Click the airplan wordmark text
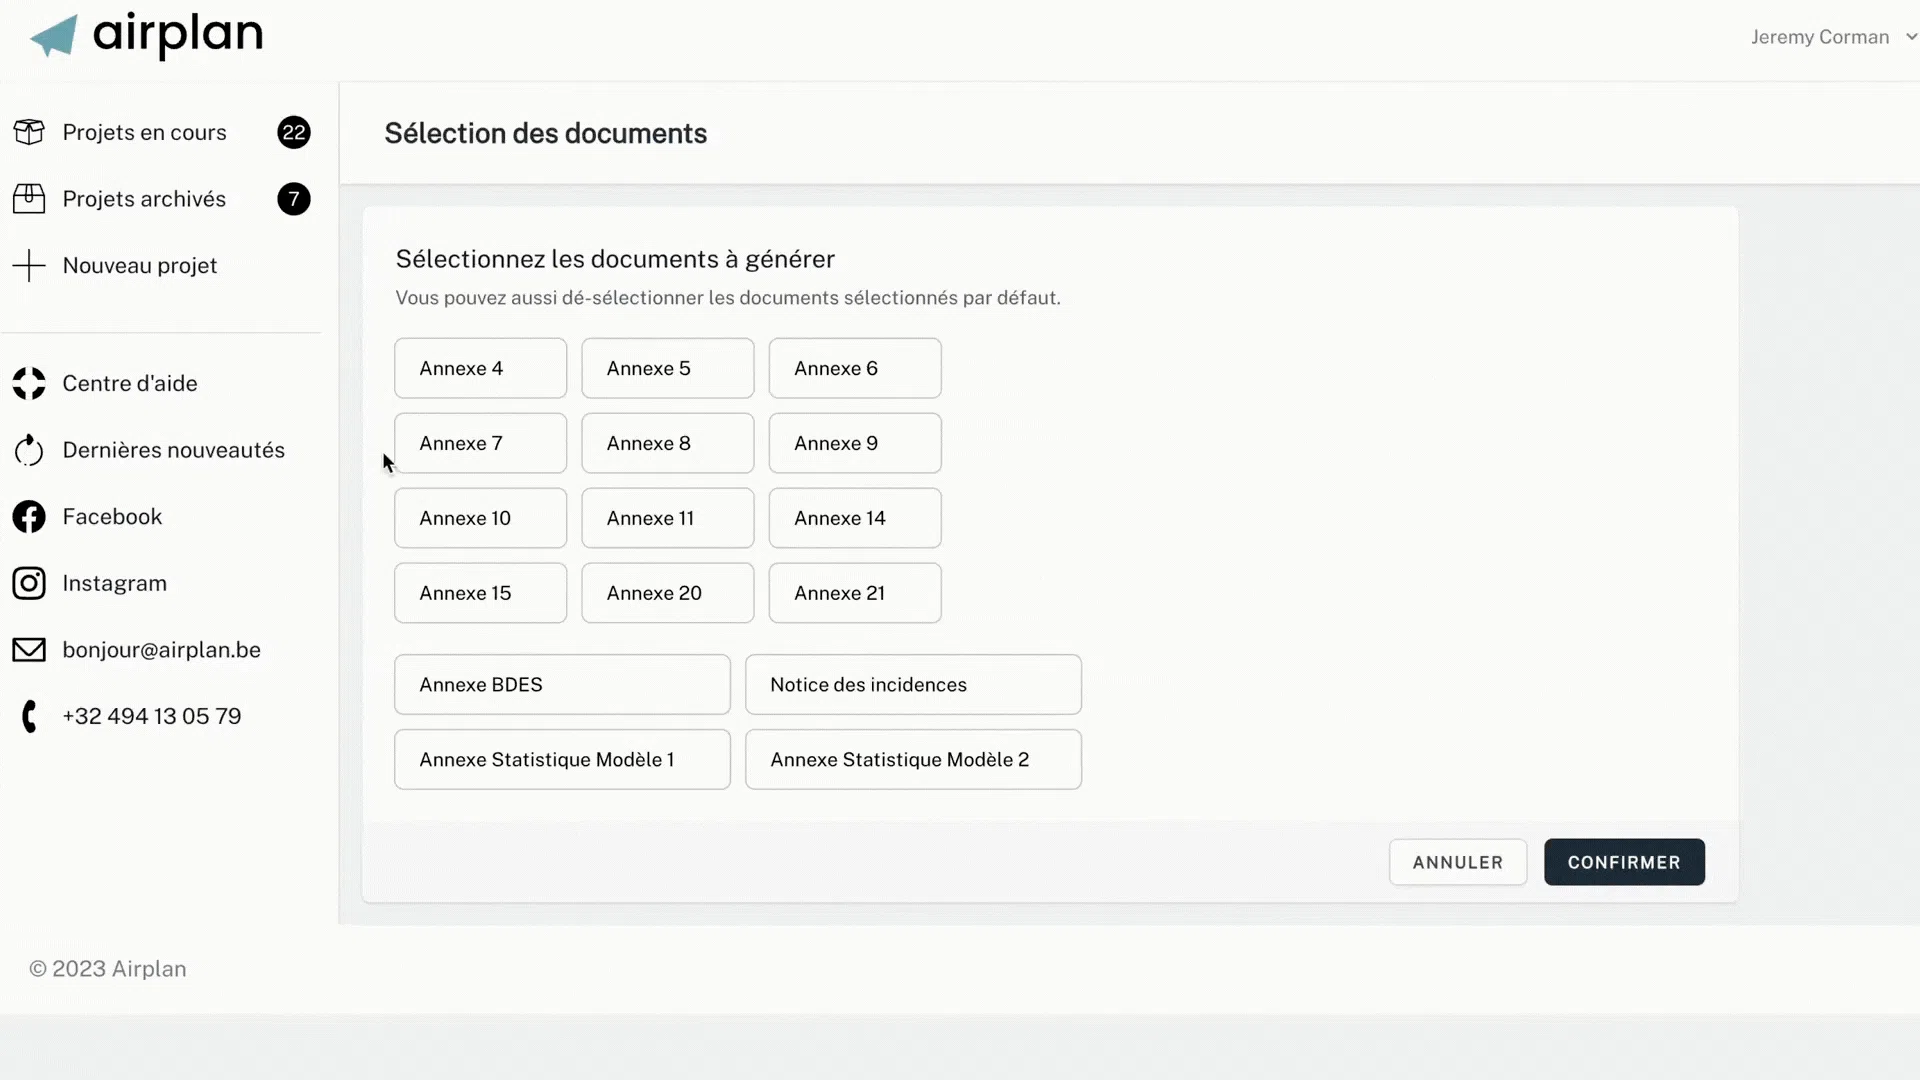Viewport: 1920px width, 1080px height. [178, 36]
